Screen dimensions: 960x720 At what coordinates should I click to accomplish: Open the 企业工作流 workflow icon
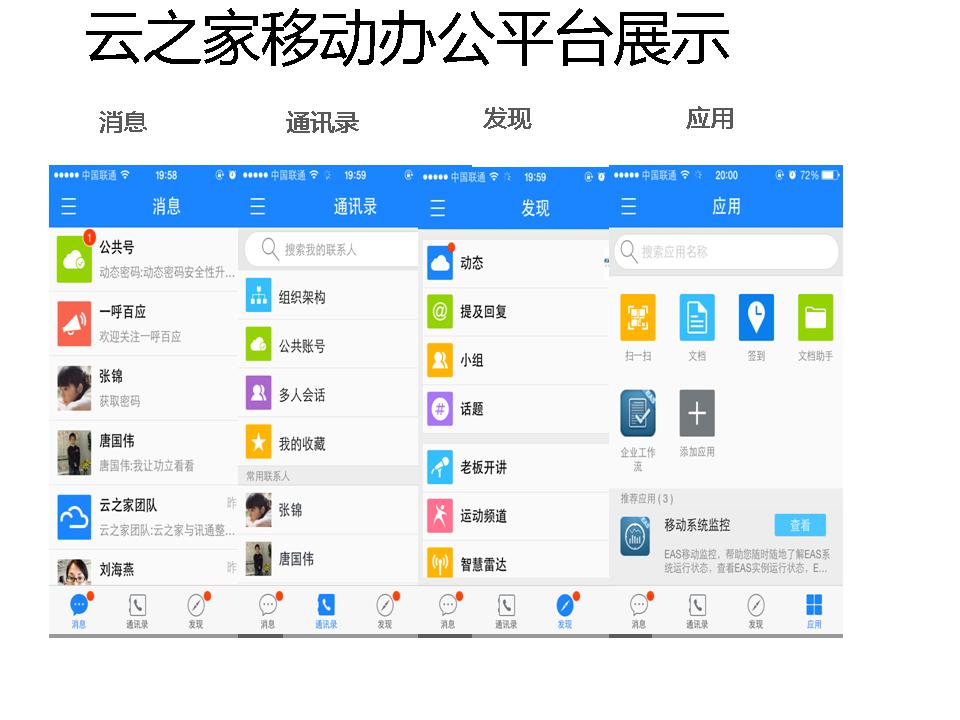pyautogui.click(x=638, y=413)
